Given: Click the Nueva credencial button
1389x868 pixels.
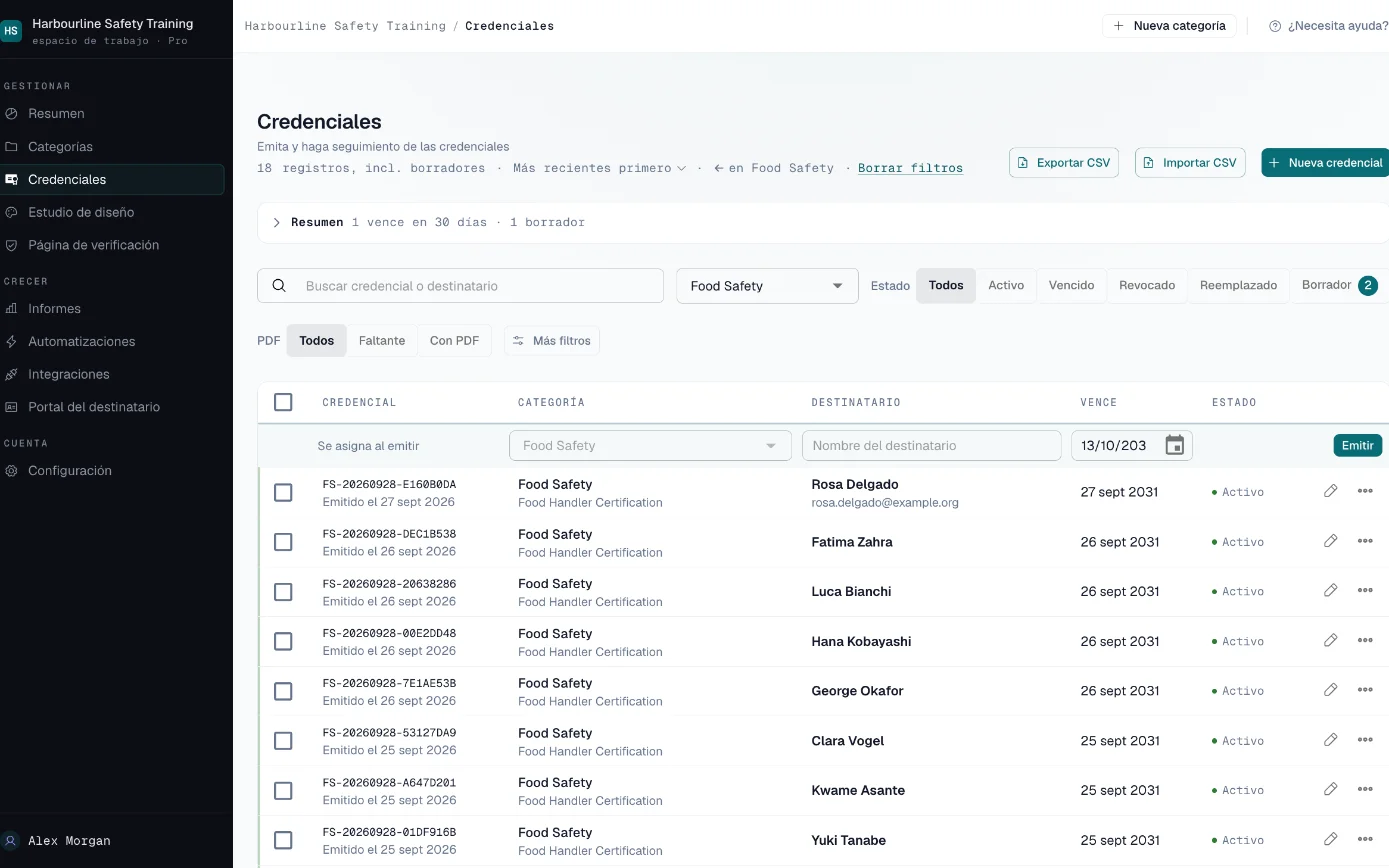Looking at the screenshot, I should tap(1325, 163).
